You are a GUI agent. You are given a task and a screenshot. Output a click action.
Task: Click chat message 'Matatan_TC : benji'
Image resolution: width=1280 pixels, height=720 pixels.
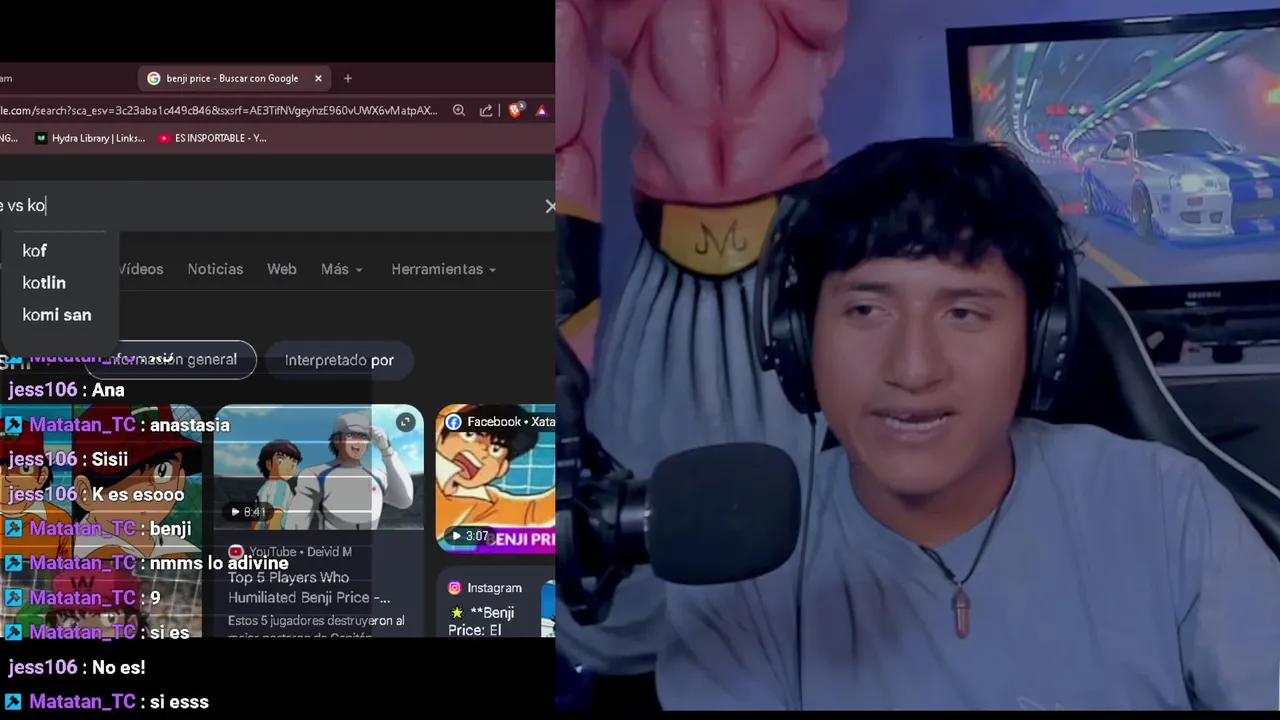tap(98, 528)
